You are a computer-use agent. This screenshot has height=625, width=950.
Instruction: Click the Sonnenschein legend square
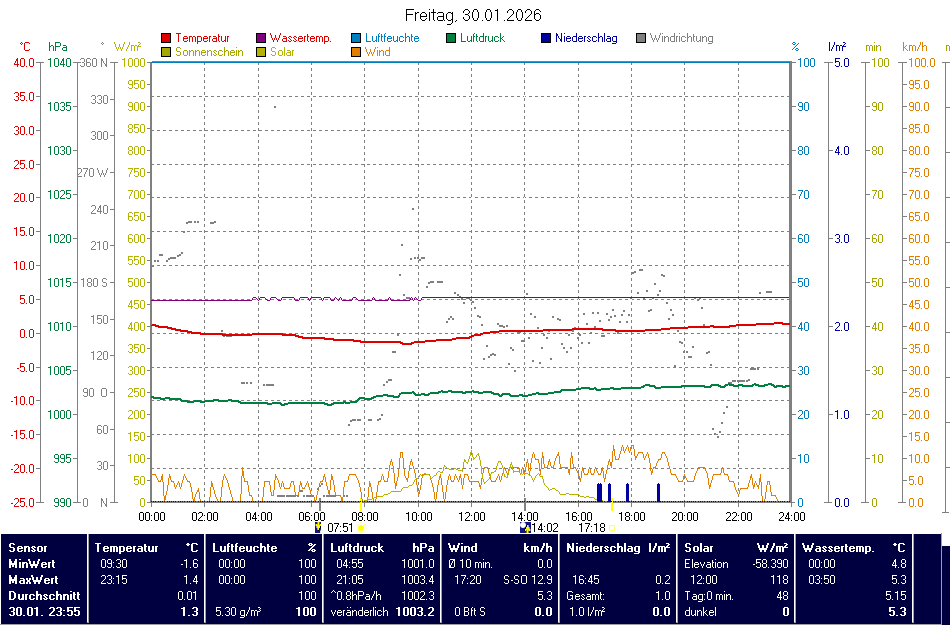(x=166, y=52)
